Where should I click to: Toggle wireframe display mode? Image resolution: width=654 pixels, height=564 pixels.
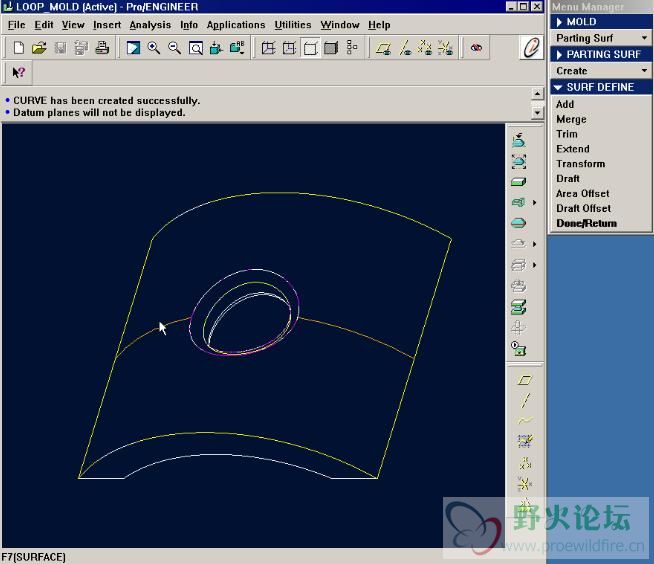tap(269, 48)
